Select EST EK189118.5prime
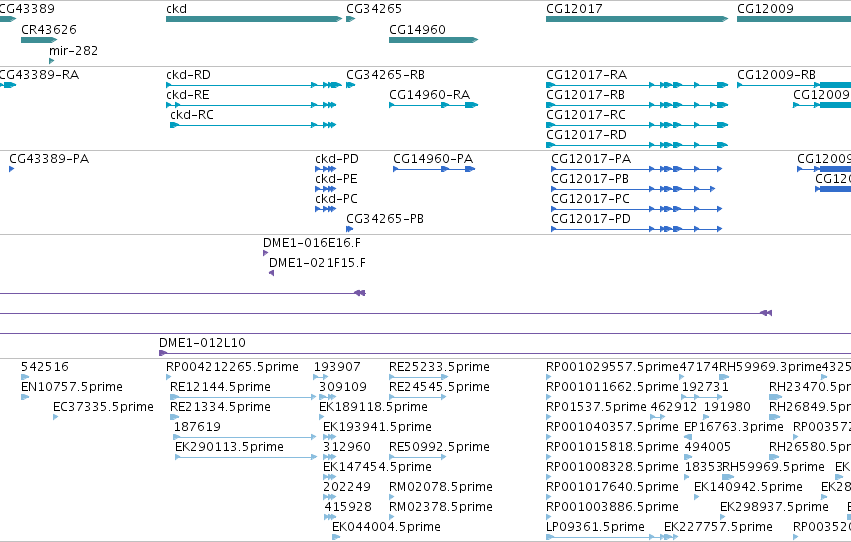Viewport: 851px width, 542px height. pos(322,417)
